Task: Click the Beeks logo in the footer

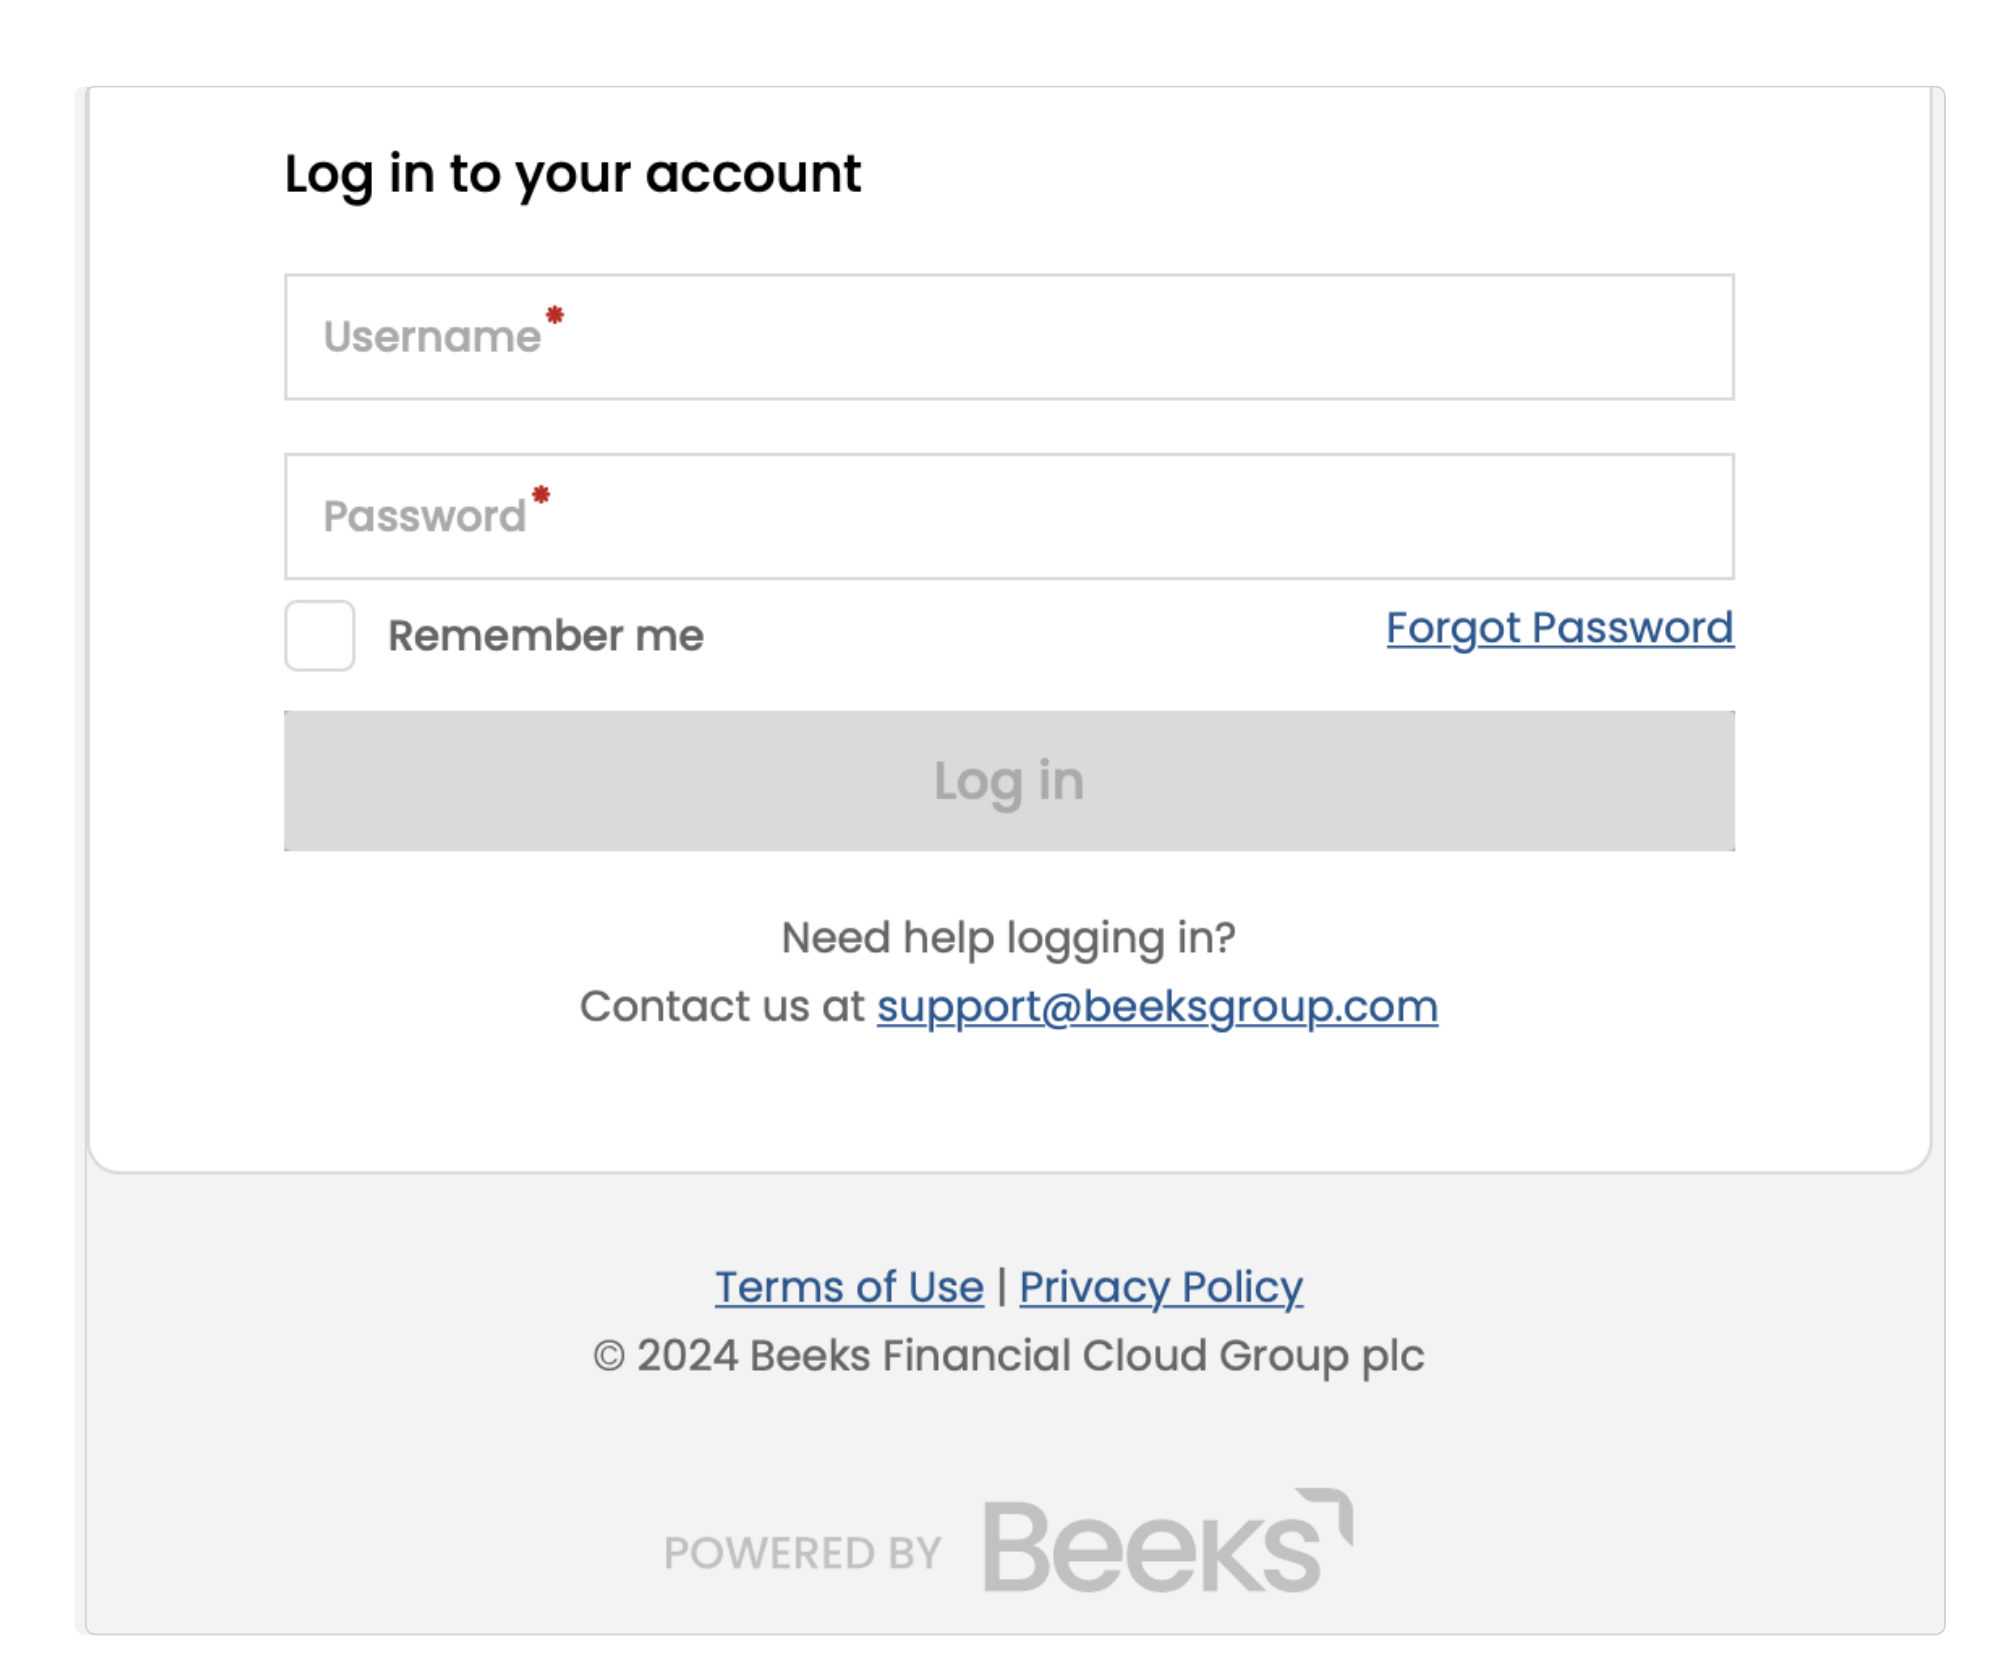Action: tap(1167, 1541)
